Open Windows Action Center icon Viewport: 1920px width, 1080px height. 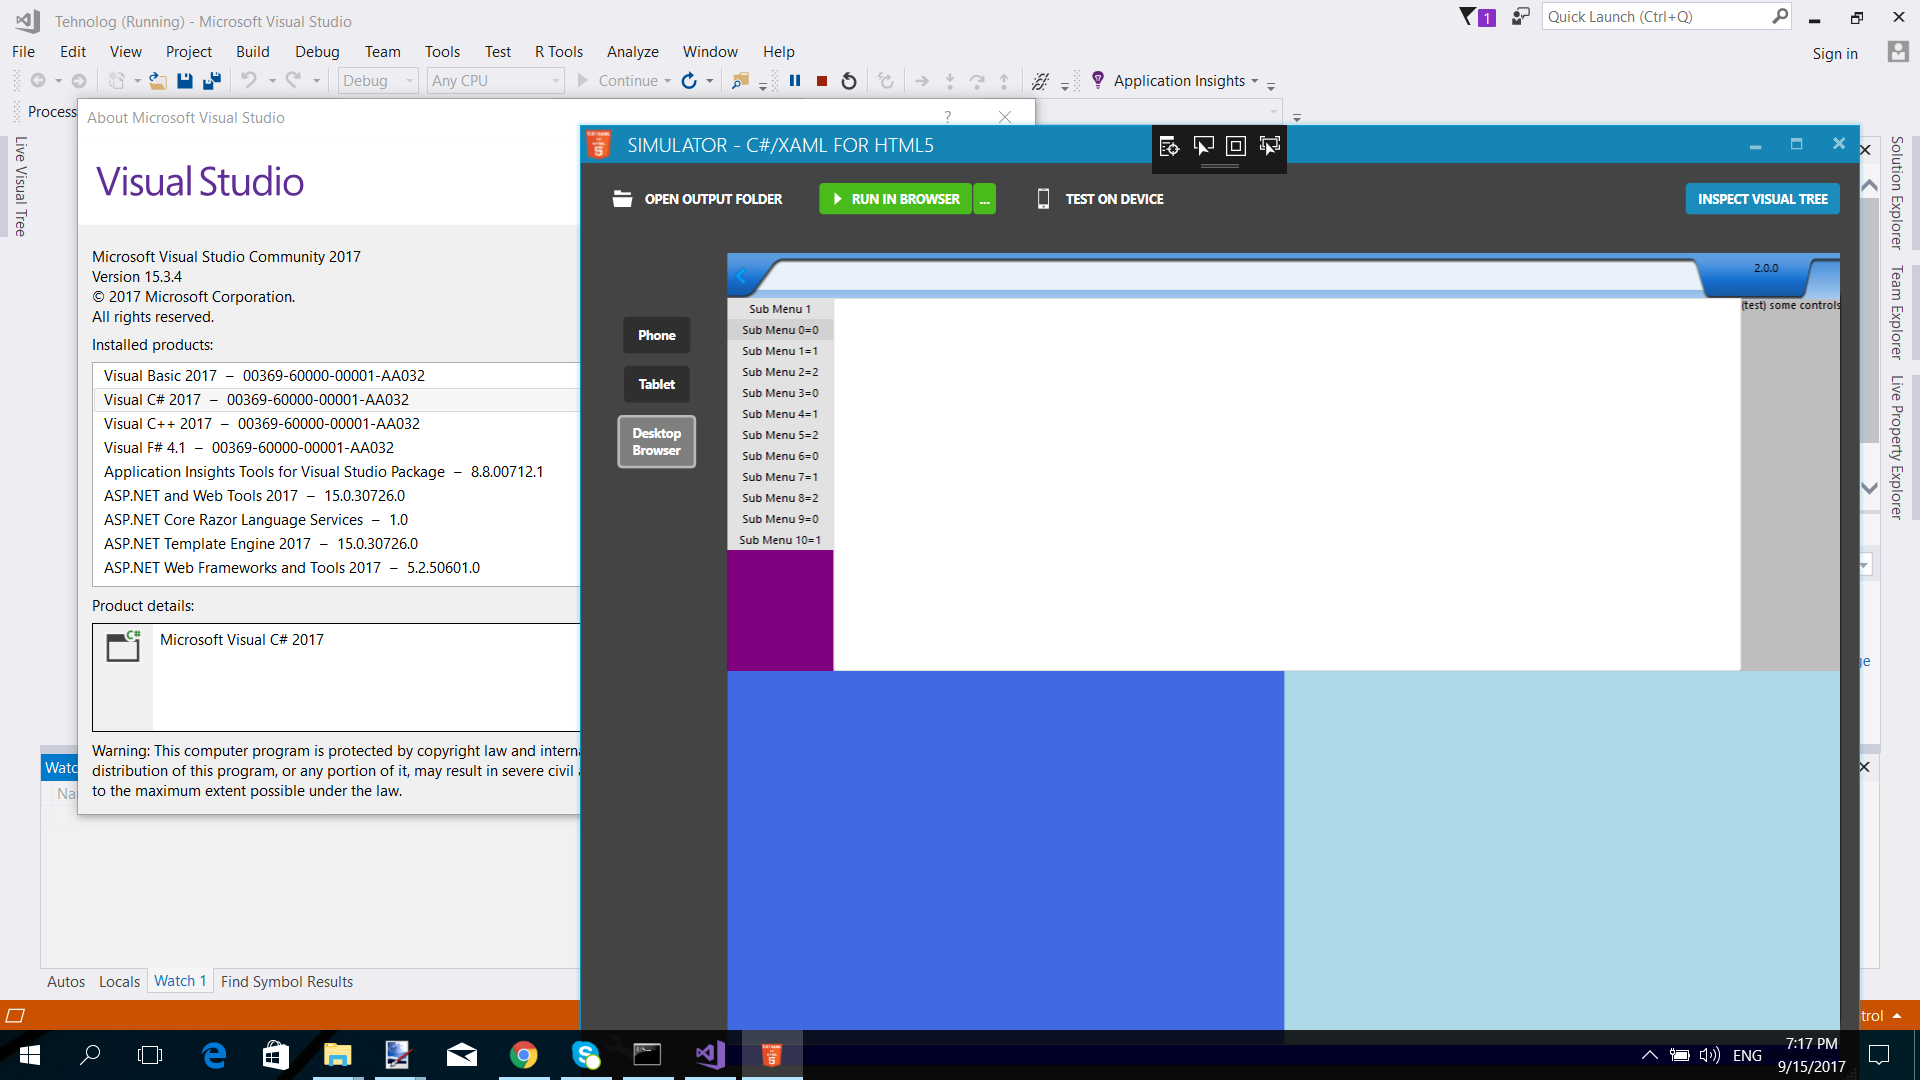tap(1879, 1055)
